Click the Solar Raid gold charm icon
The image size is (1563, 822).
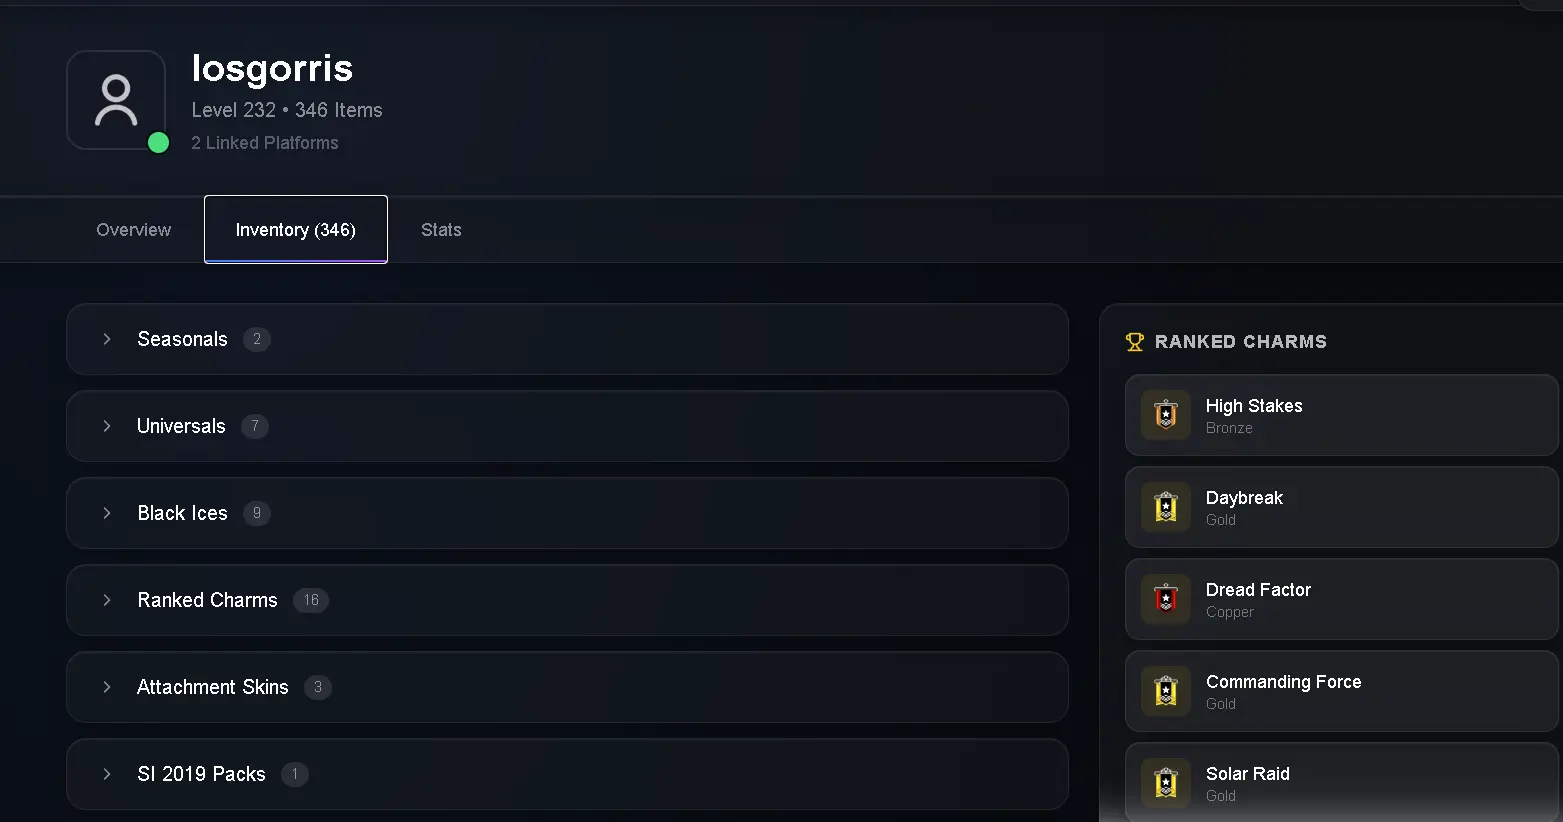coord(1166,783)
